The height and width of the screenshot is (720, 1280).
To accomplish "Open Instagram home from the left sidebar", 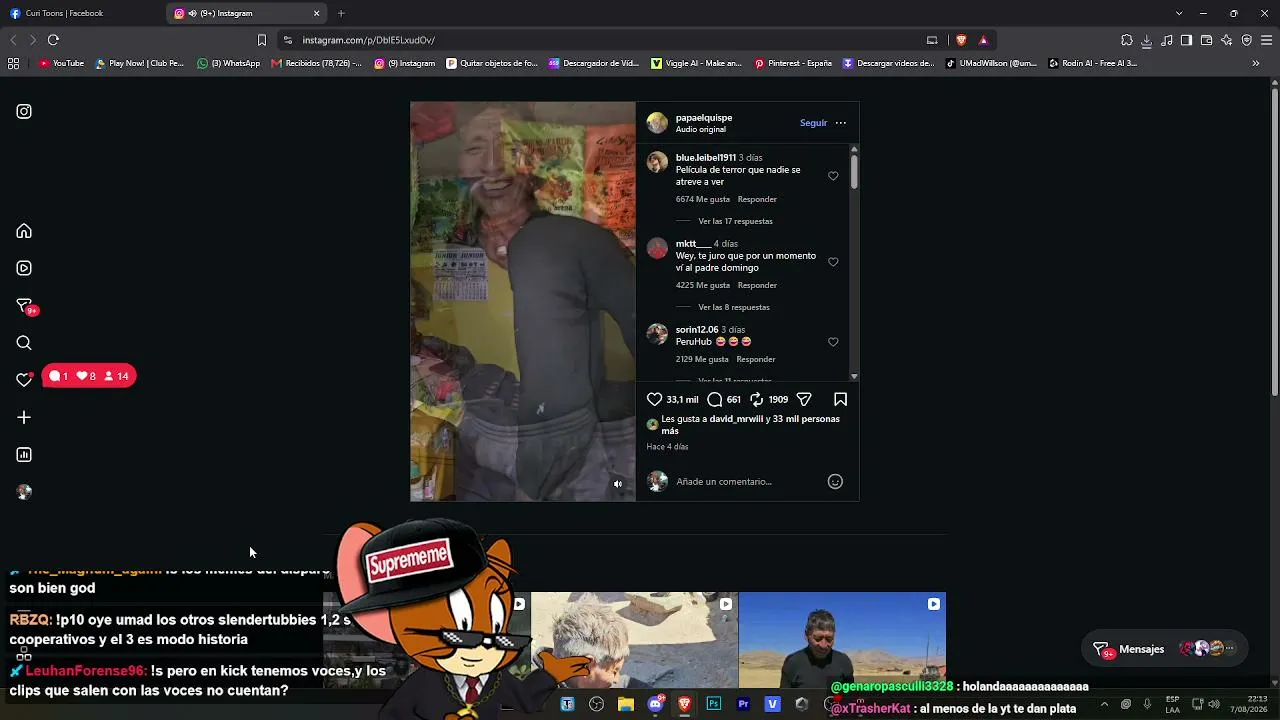I will point(24,231).
